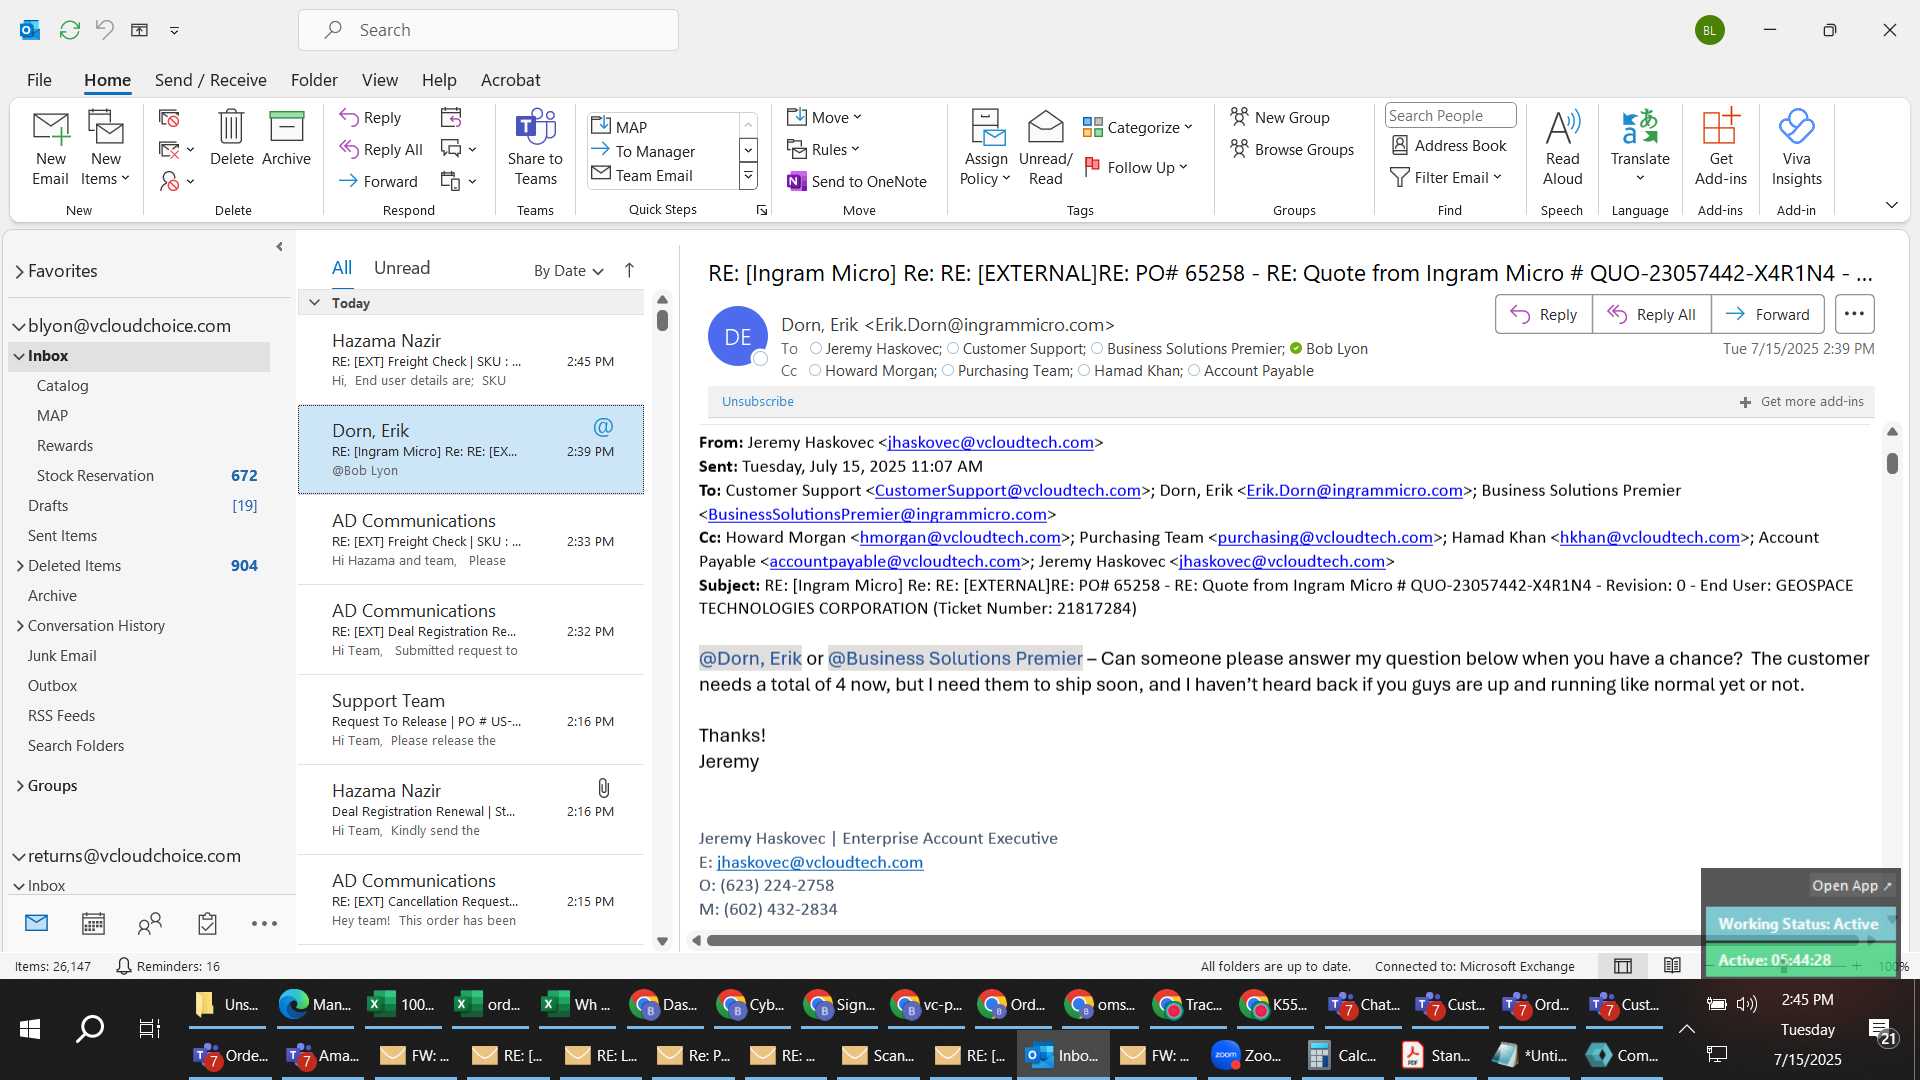Open the New Items button
Screen dimensions: 1920x1080
click(x=106, y=147)
